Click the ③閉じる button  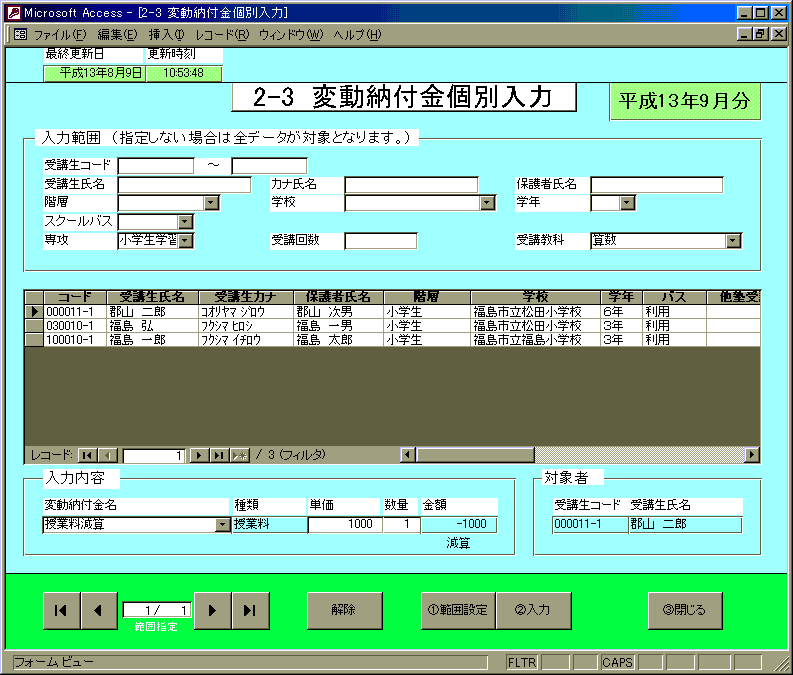pos(685,610)
